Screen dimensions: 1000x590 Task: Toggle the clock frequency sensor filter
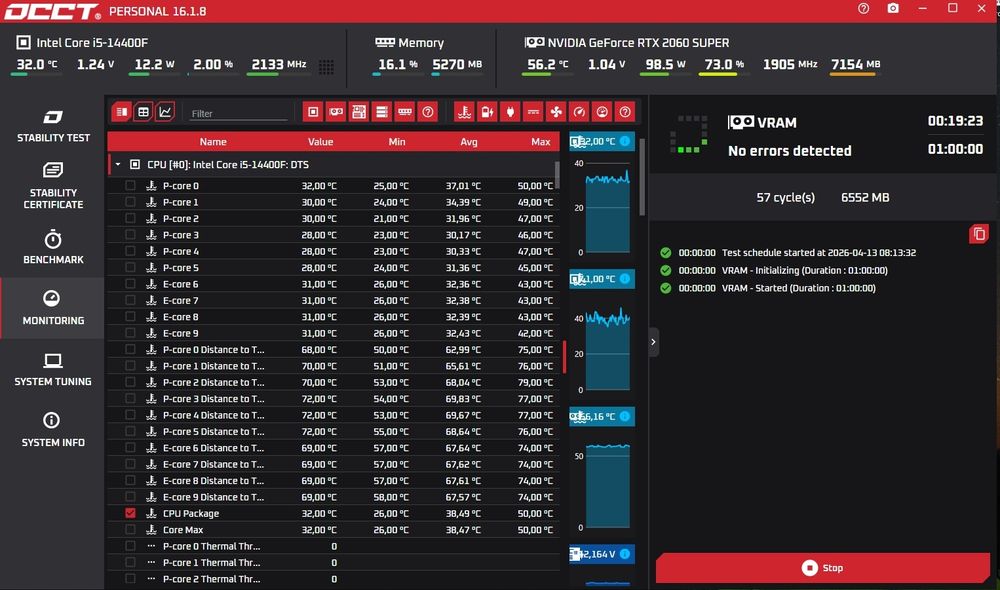click(579, 112)
